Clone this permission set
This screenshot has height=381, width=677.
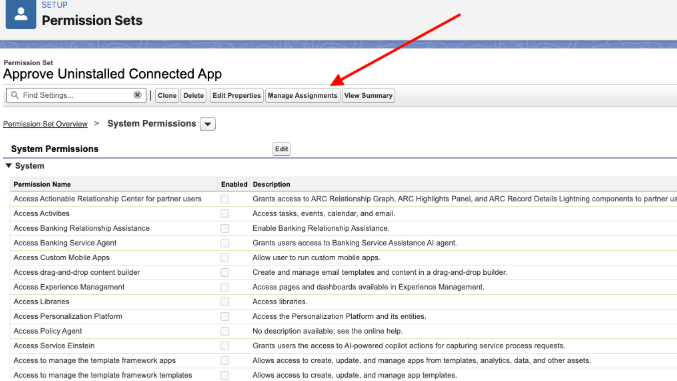[167, 95]
